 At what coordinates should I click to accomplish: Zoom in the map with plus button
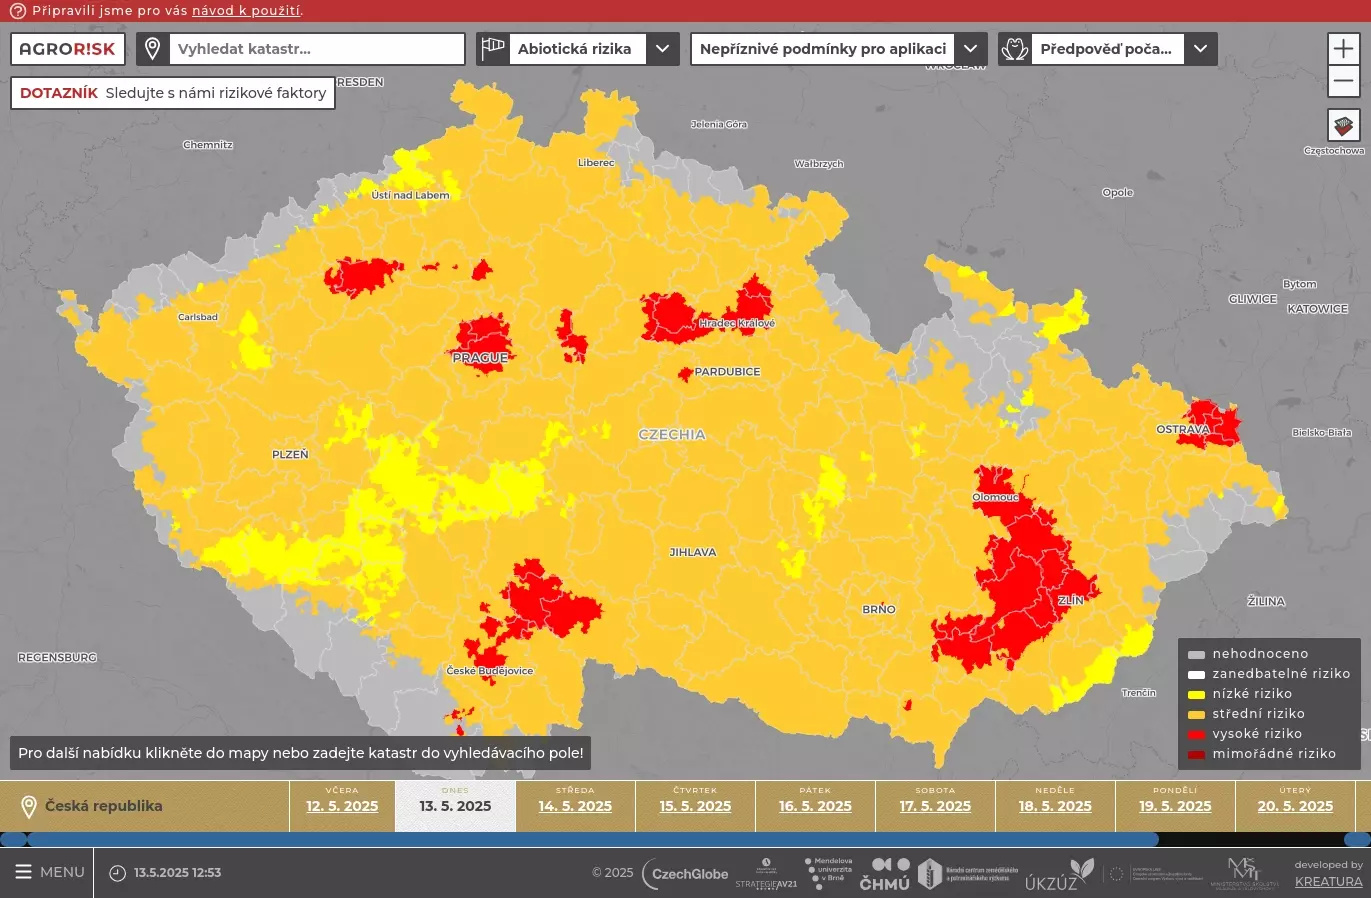[1343, 48]
